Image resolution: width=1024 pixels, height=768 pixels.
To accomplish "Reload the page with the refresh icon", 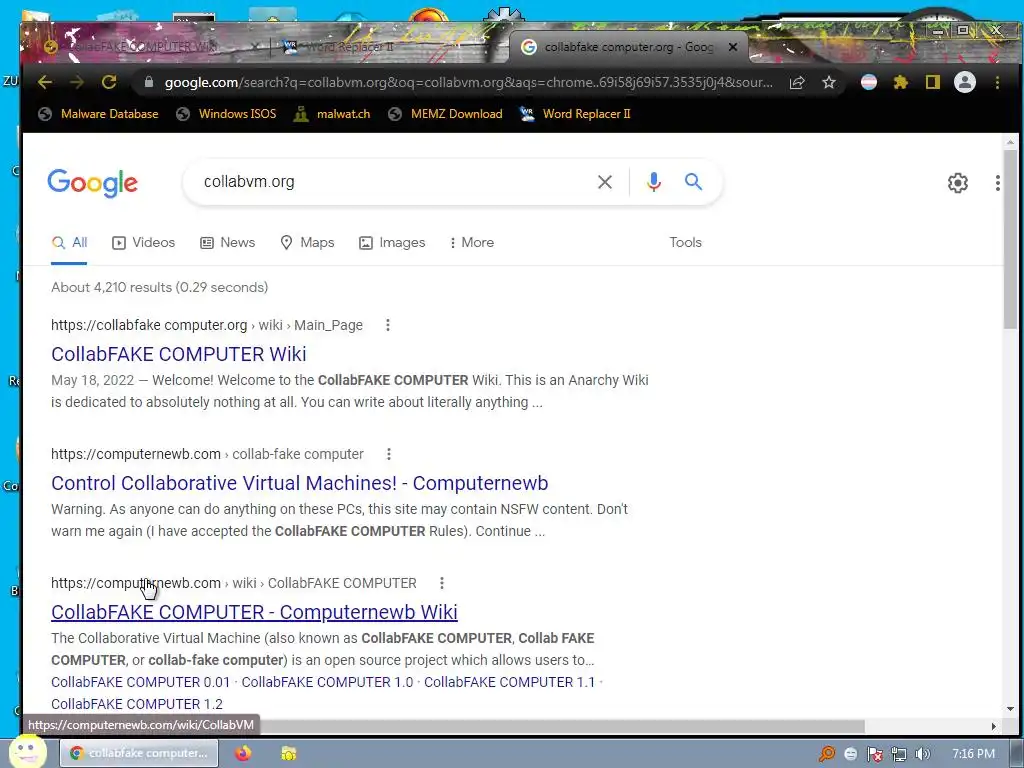I will [x=109, y=82].
